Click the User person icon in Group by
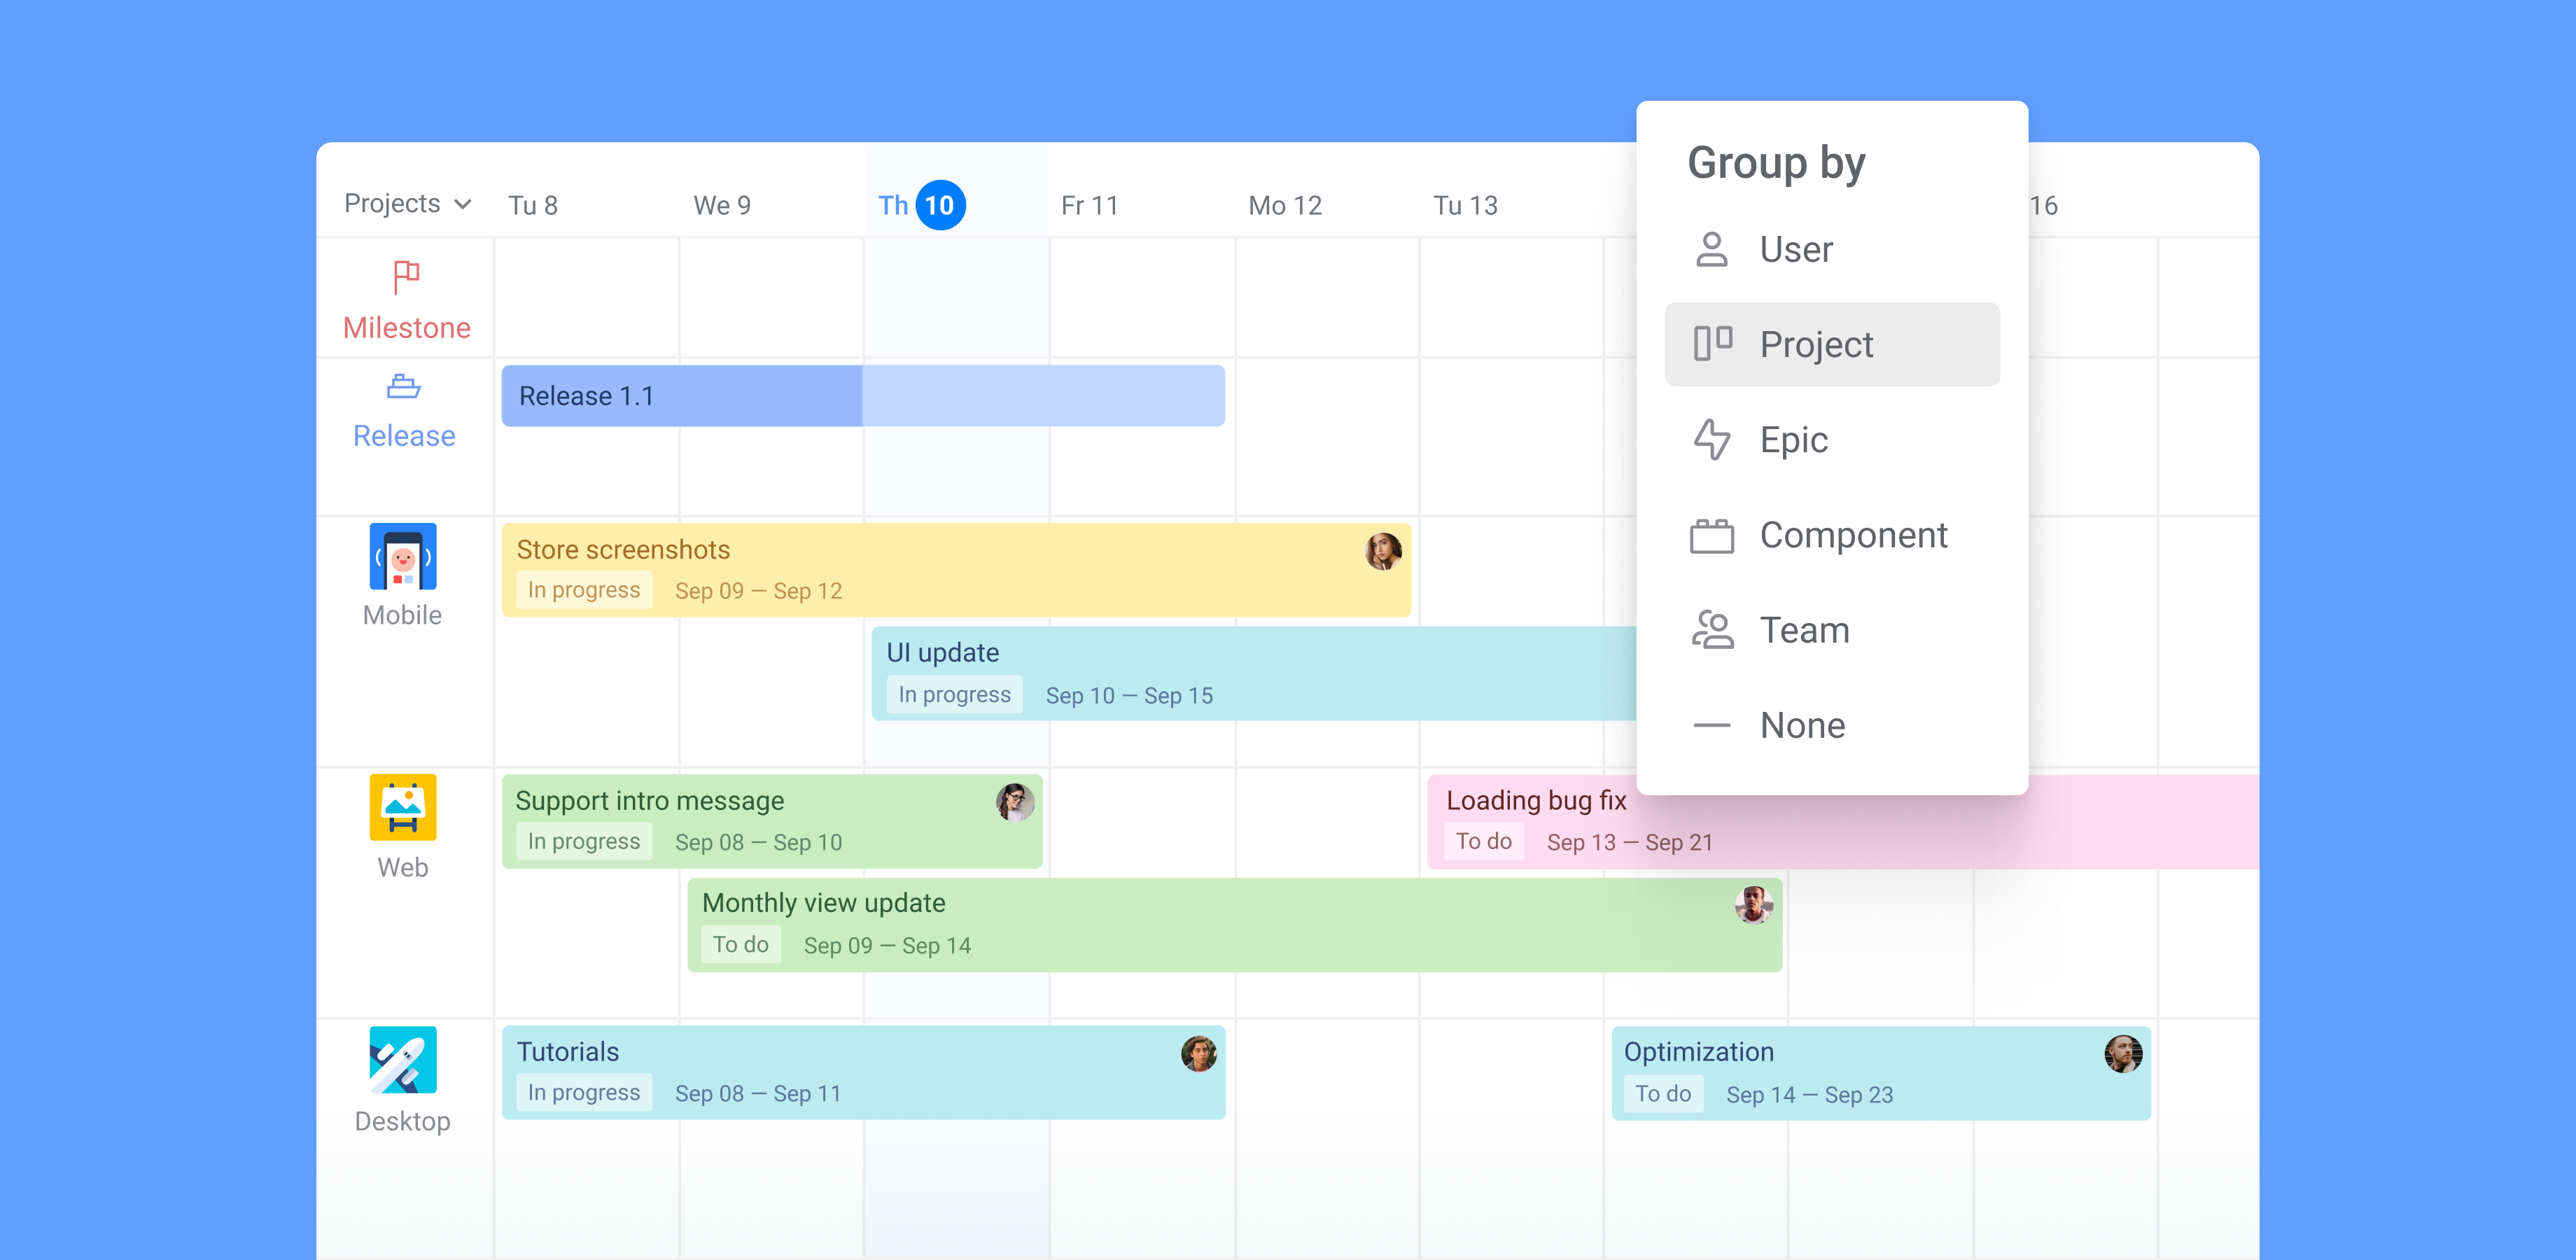2576x1260 pixels. tap(1712, 249)
